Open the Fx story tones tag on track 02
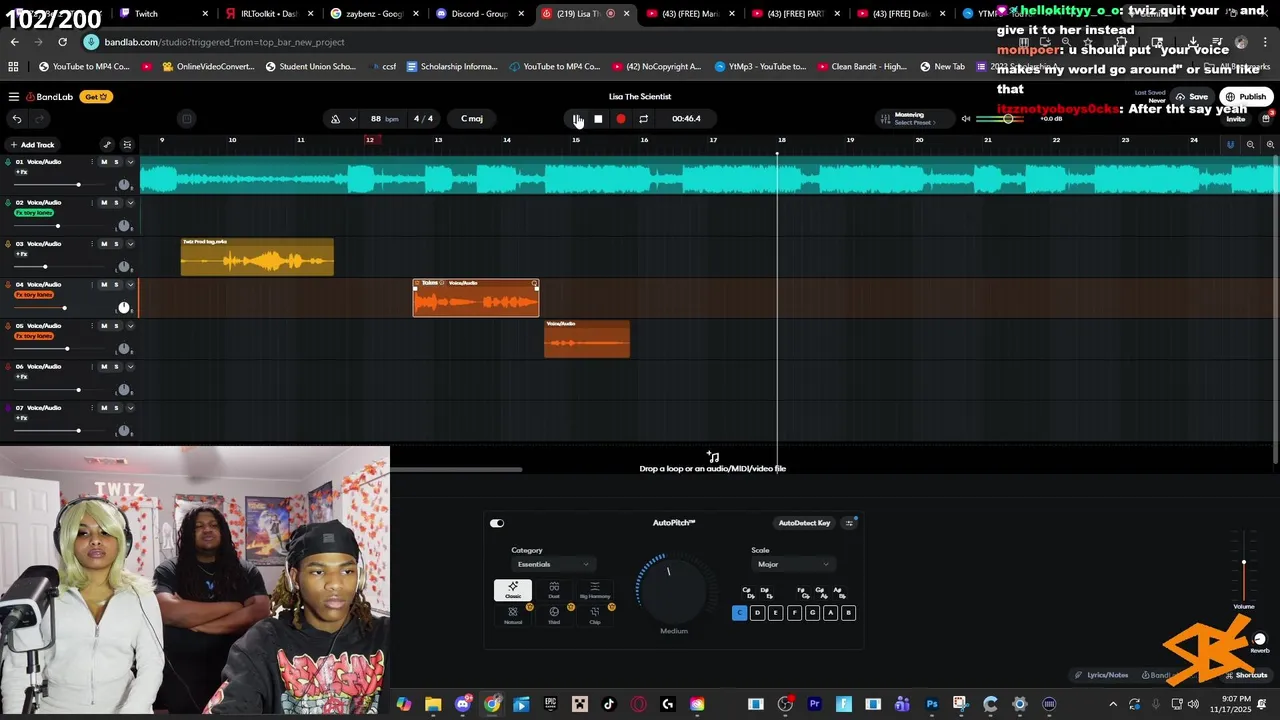The image size is (1280, 720). pos(34,213)
